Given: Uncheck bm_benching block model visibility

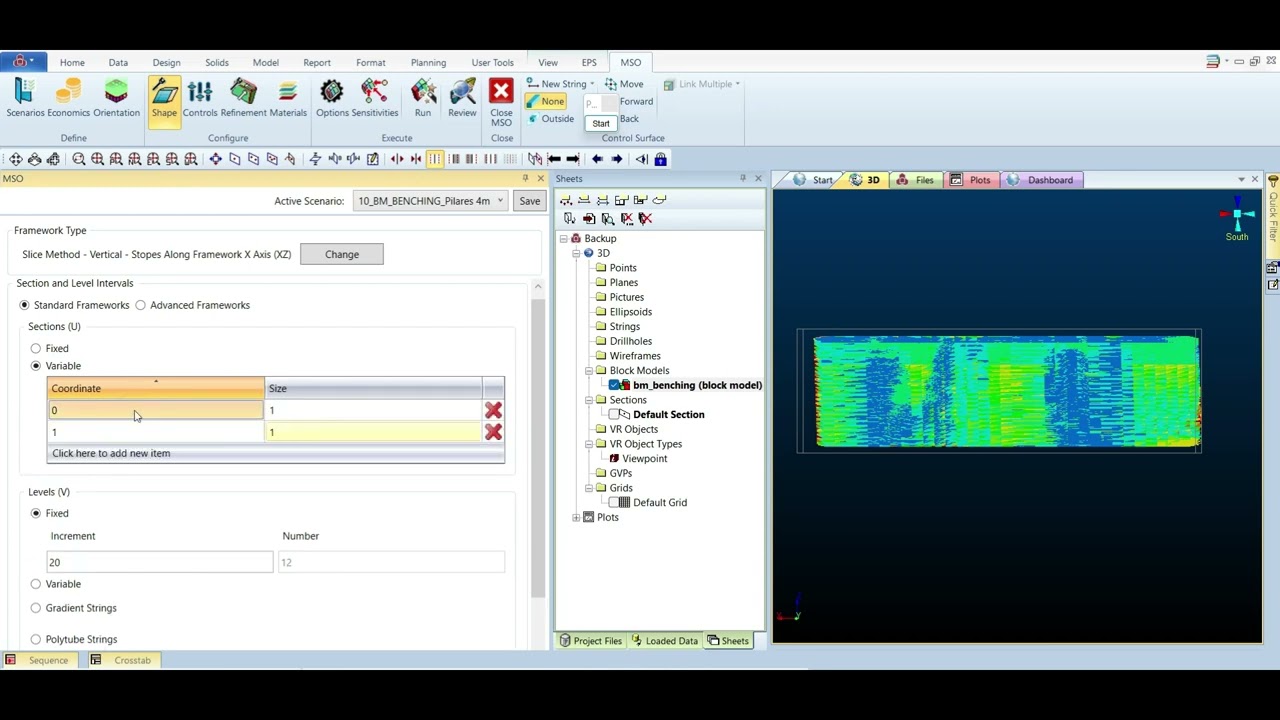Looking at the screenshot, I should (613, 385).
